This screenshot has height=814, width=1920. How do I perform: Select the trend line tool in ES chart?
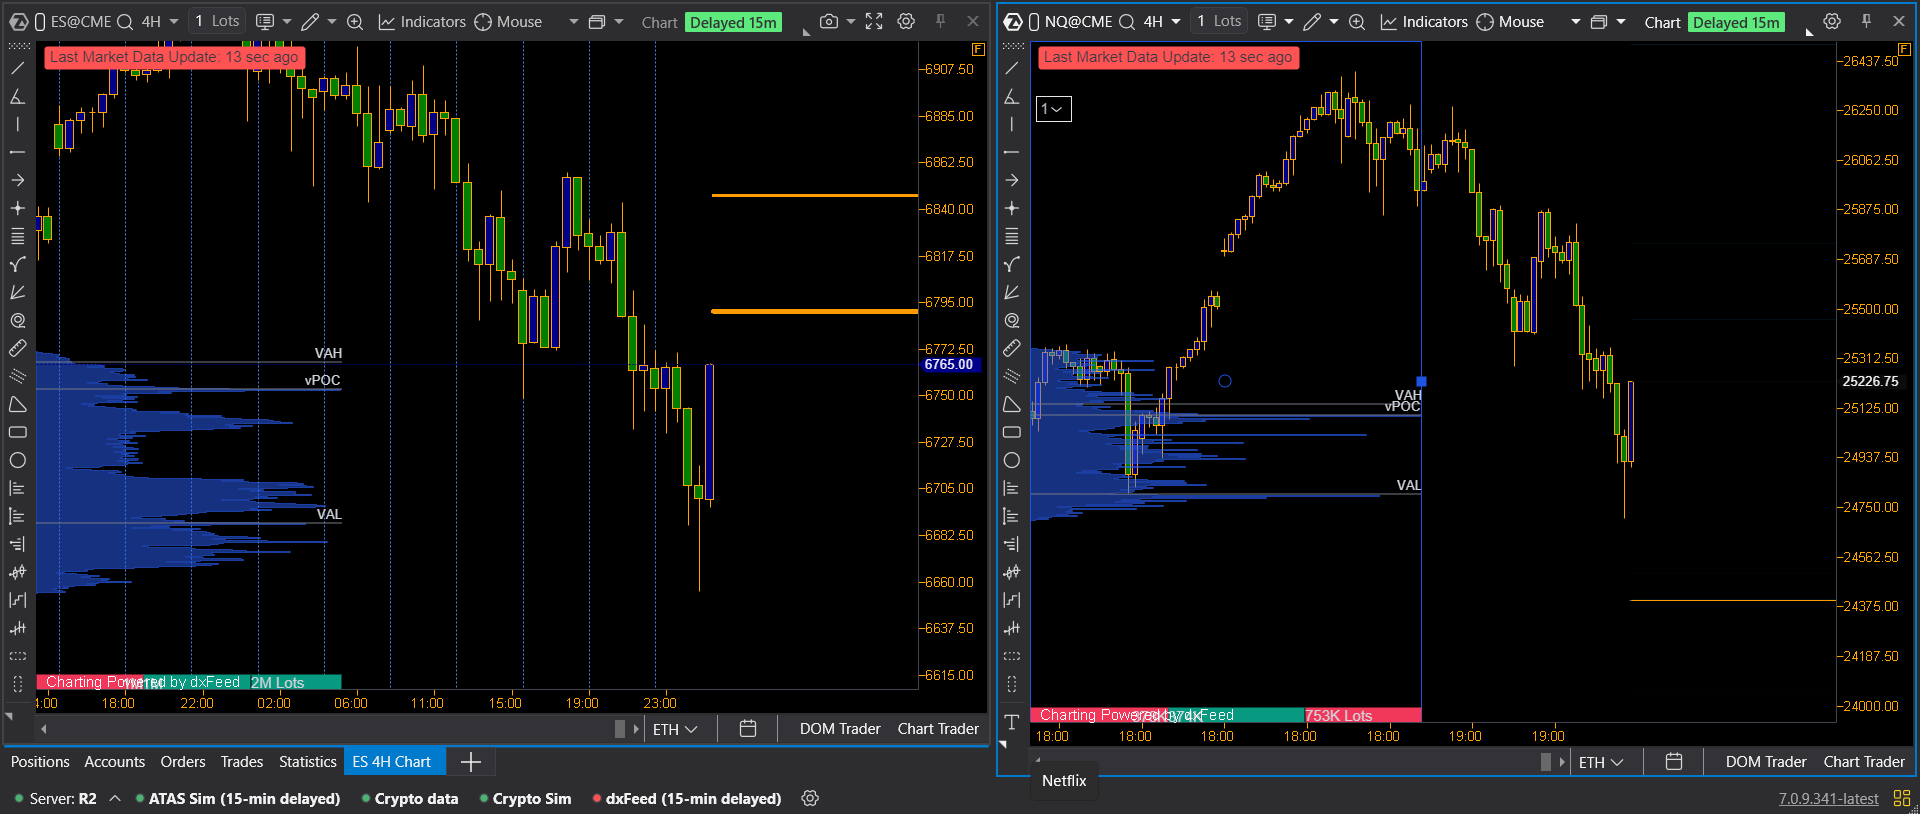18,68
